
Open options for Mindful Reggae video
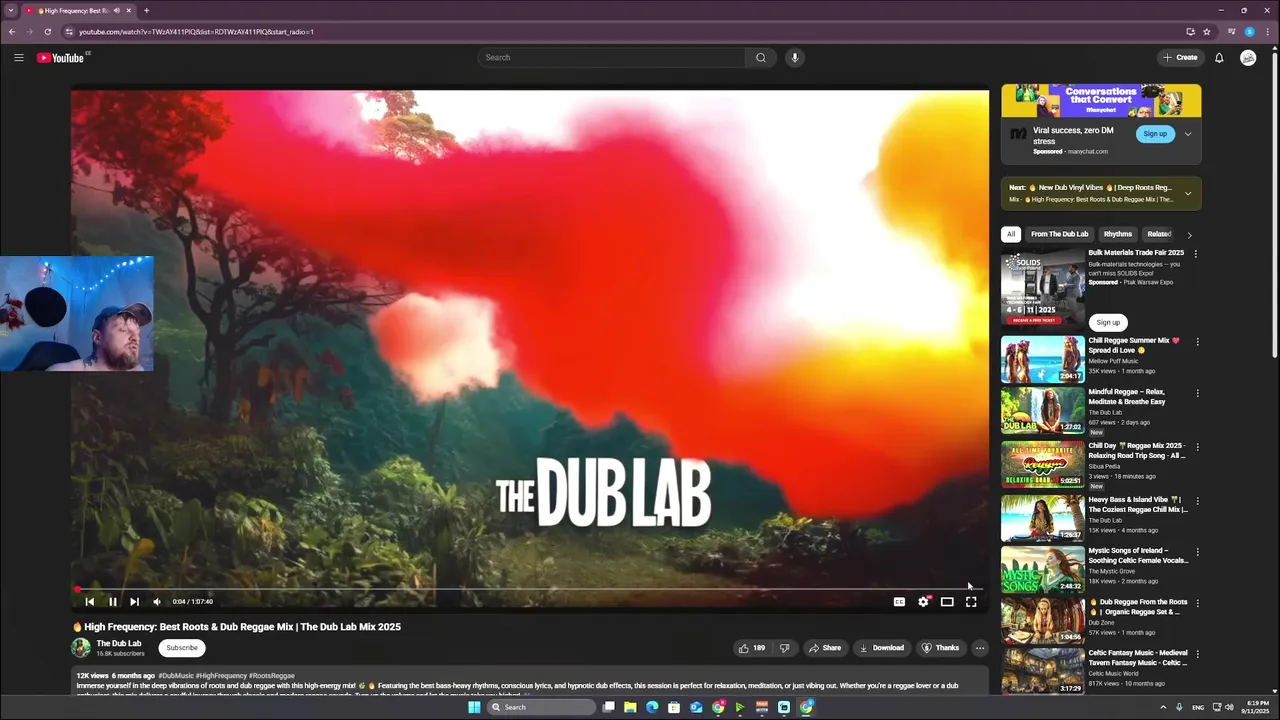1197,393
